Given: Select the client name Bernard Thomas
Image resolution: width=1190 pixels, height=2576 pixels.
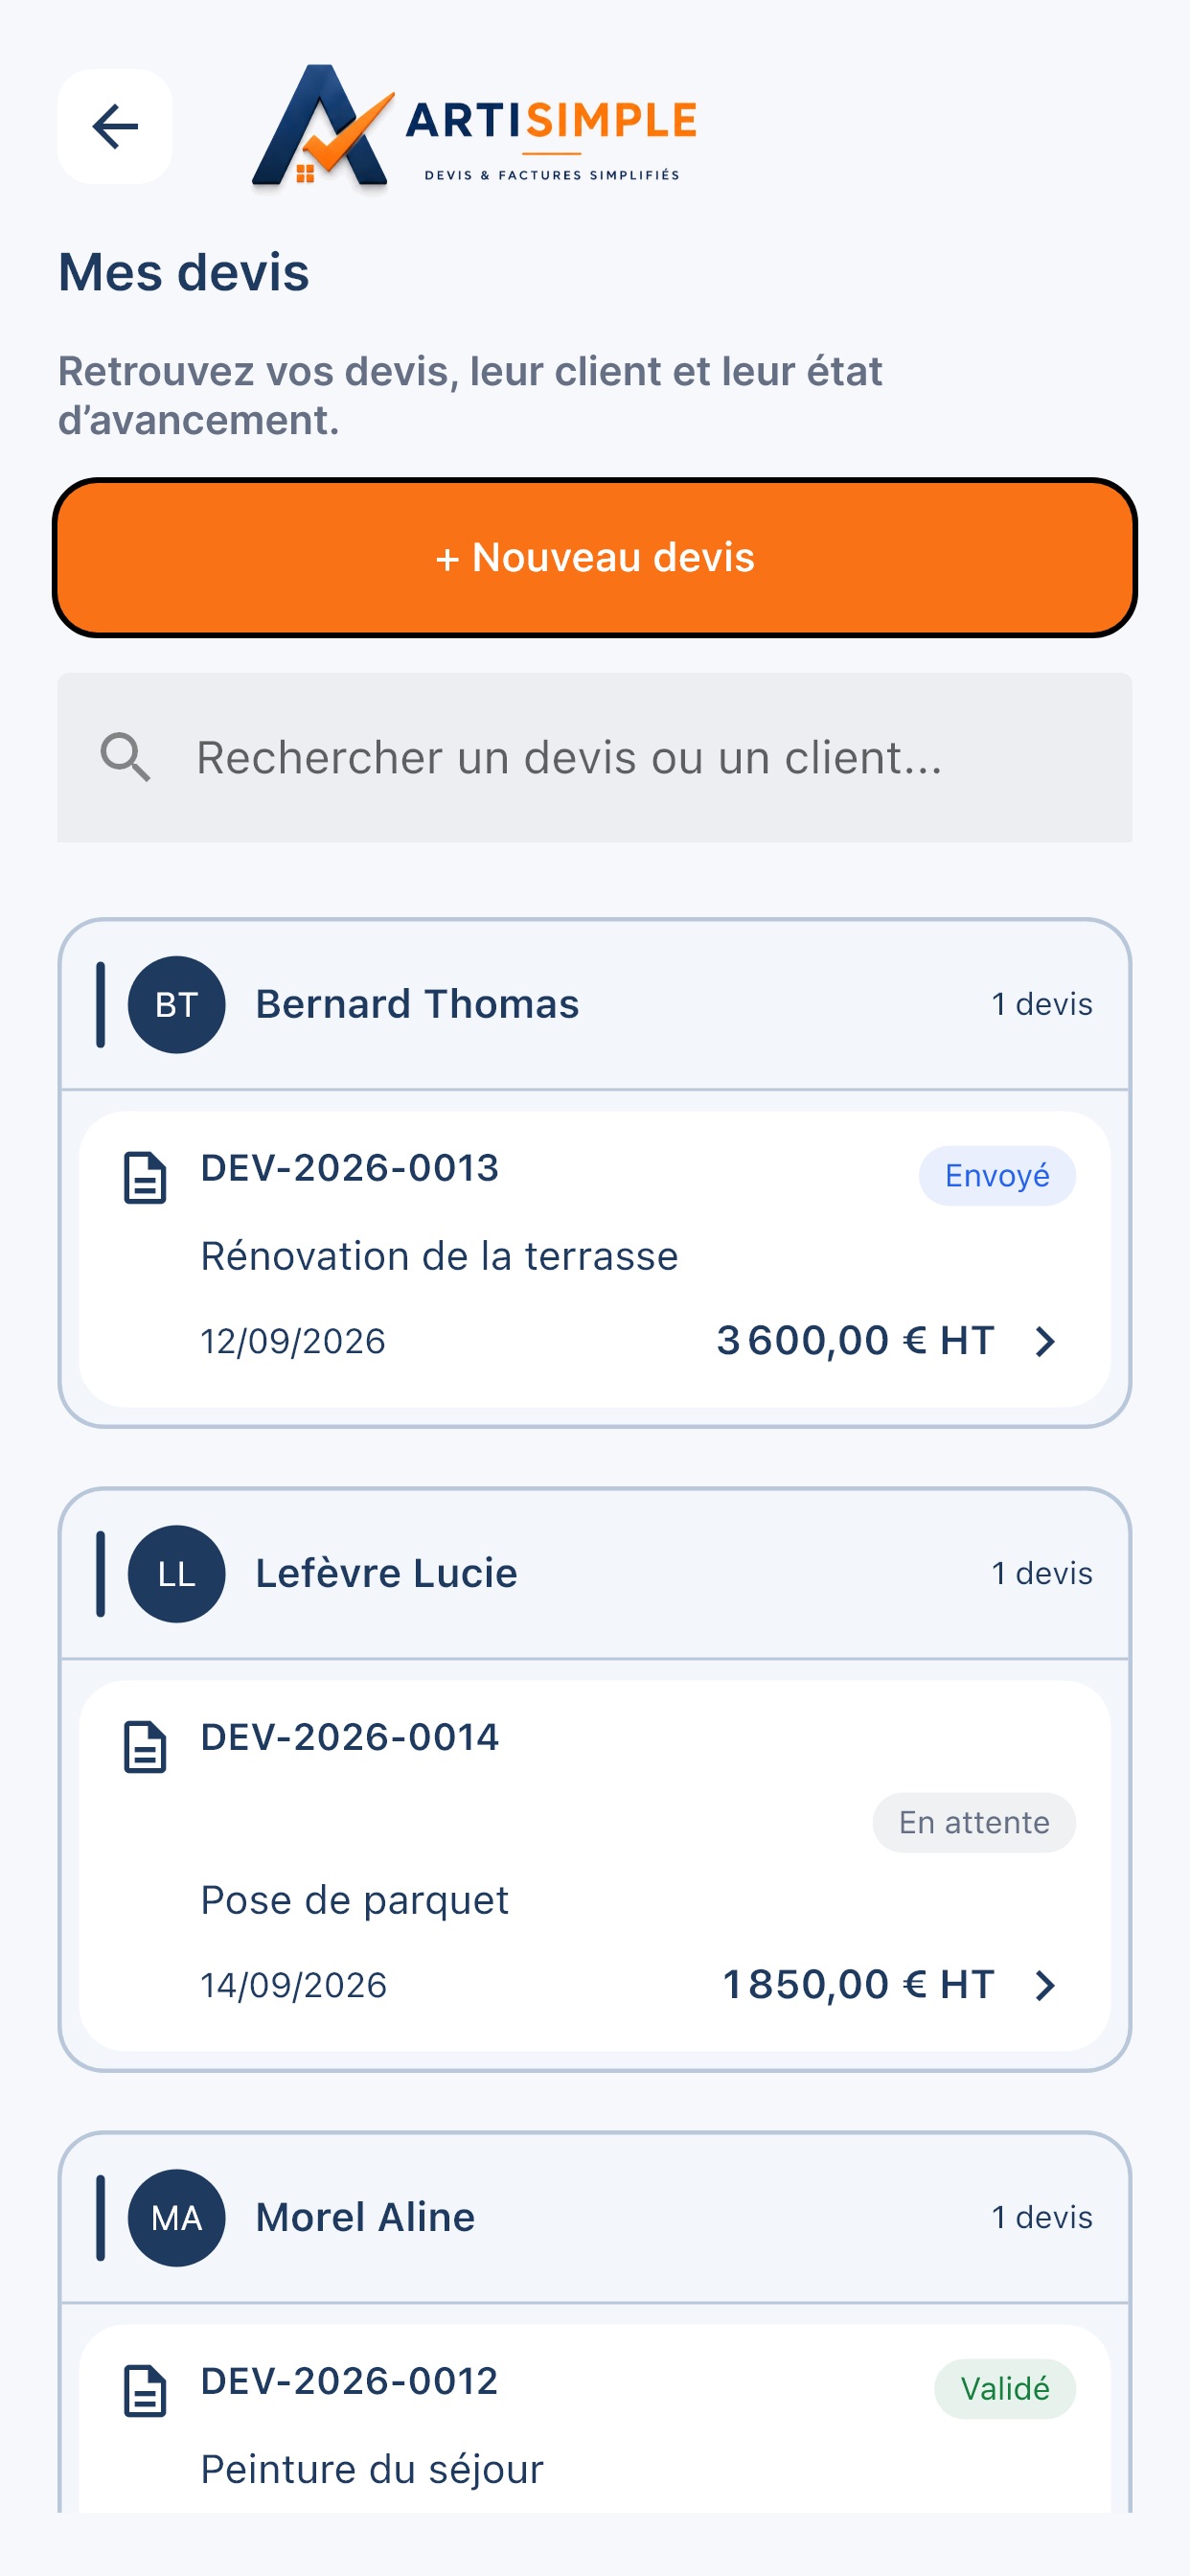Looking at the screenshot, I should [417, 1004].
